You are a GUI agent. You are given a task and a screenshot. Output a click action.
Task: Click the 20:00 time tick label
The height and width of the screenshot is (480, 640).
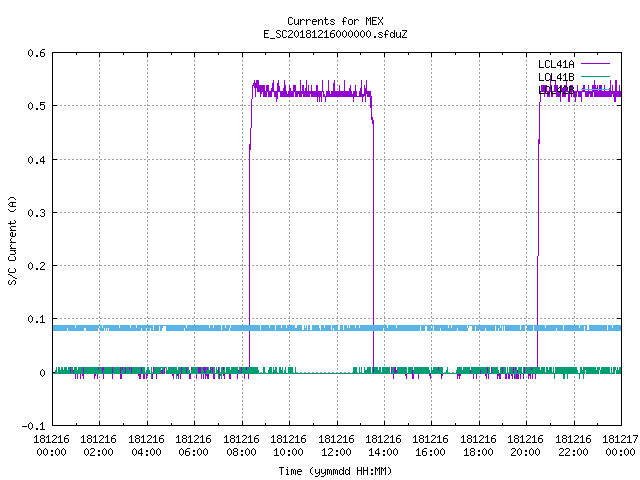point(525,452)
